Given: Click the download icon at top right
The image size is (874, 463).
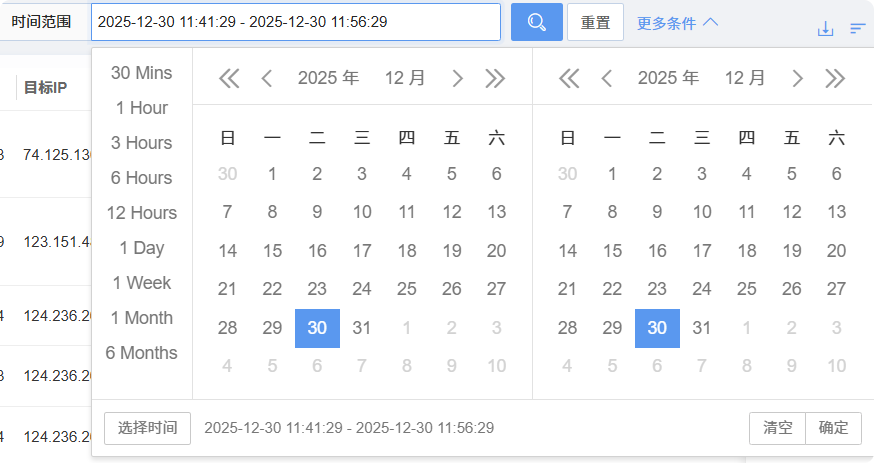Looking at the screenshot, I should coord(825,28).
